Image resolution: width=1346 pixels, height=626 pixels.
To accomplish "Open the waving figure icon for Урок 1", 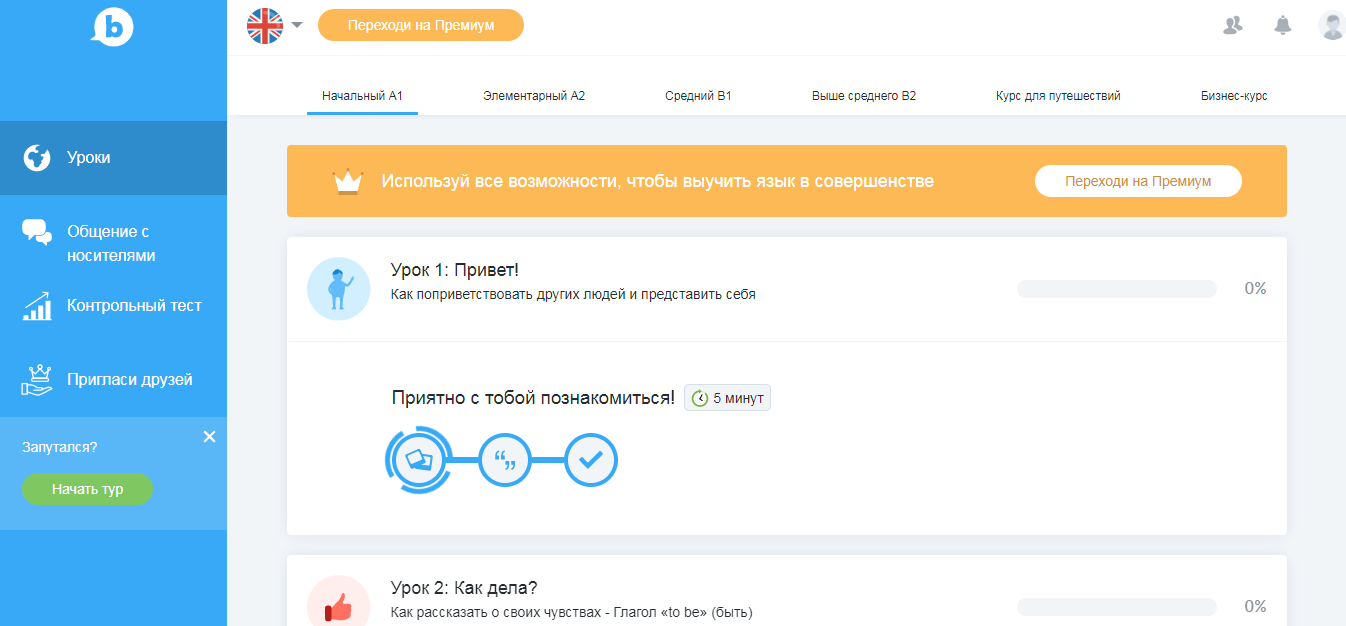I will coord(338,288).
